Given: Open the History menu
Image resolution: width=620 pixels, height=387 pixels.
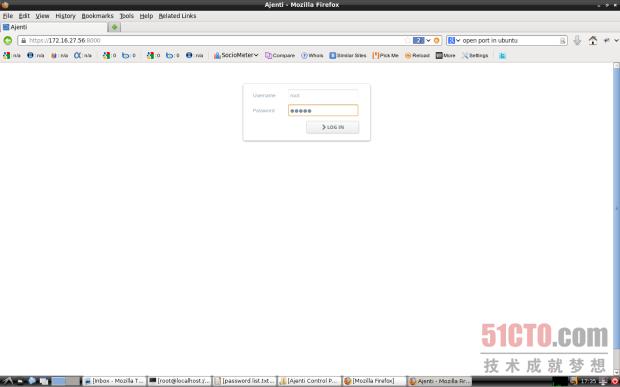Looking at the screenshot, I should 65,16.
